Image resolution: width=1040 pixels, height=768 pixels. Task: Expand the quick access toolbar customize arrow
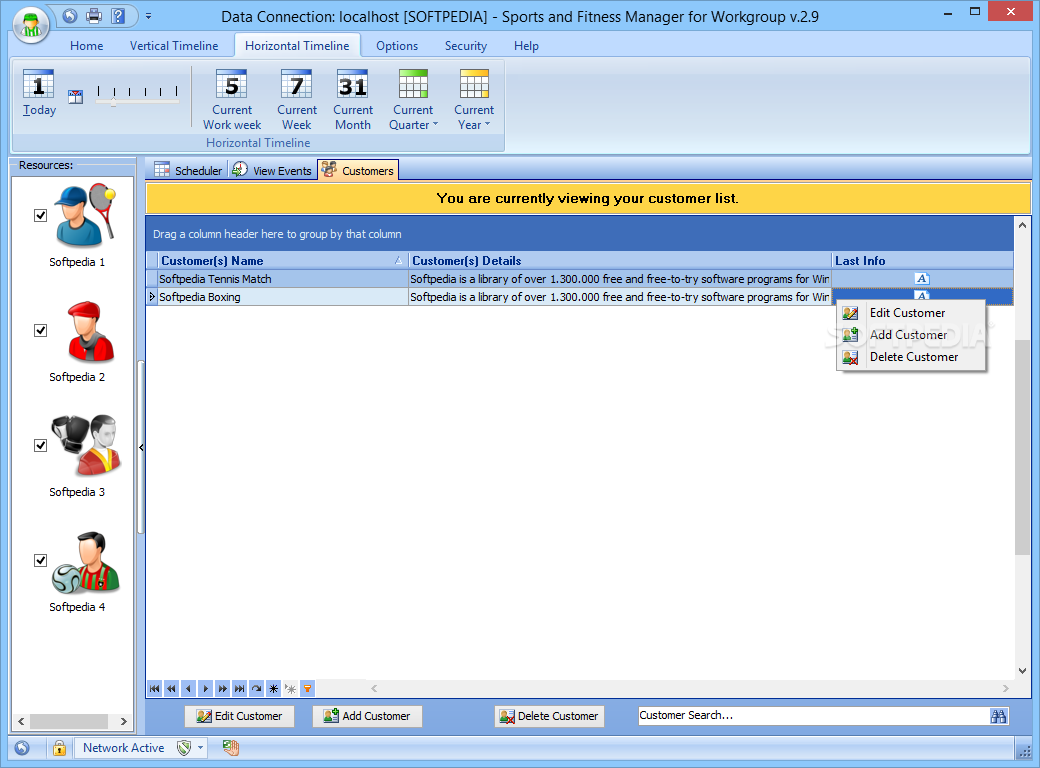tap(149, 16)
